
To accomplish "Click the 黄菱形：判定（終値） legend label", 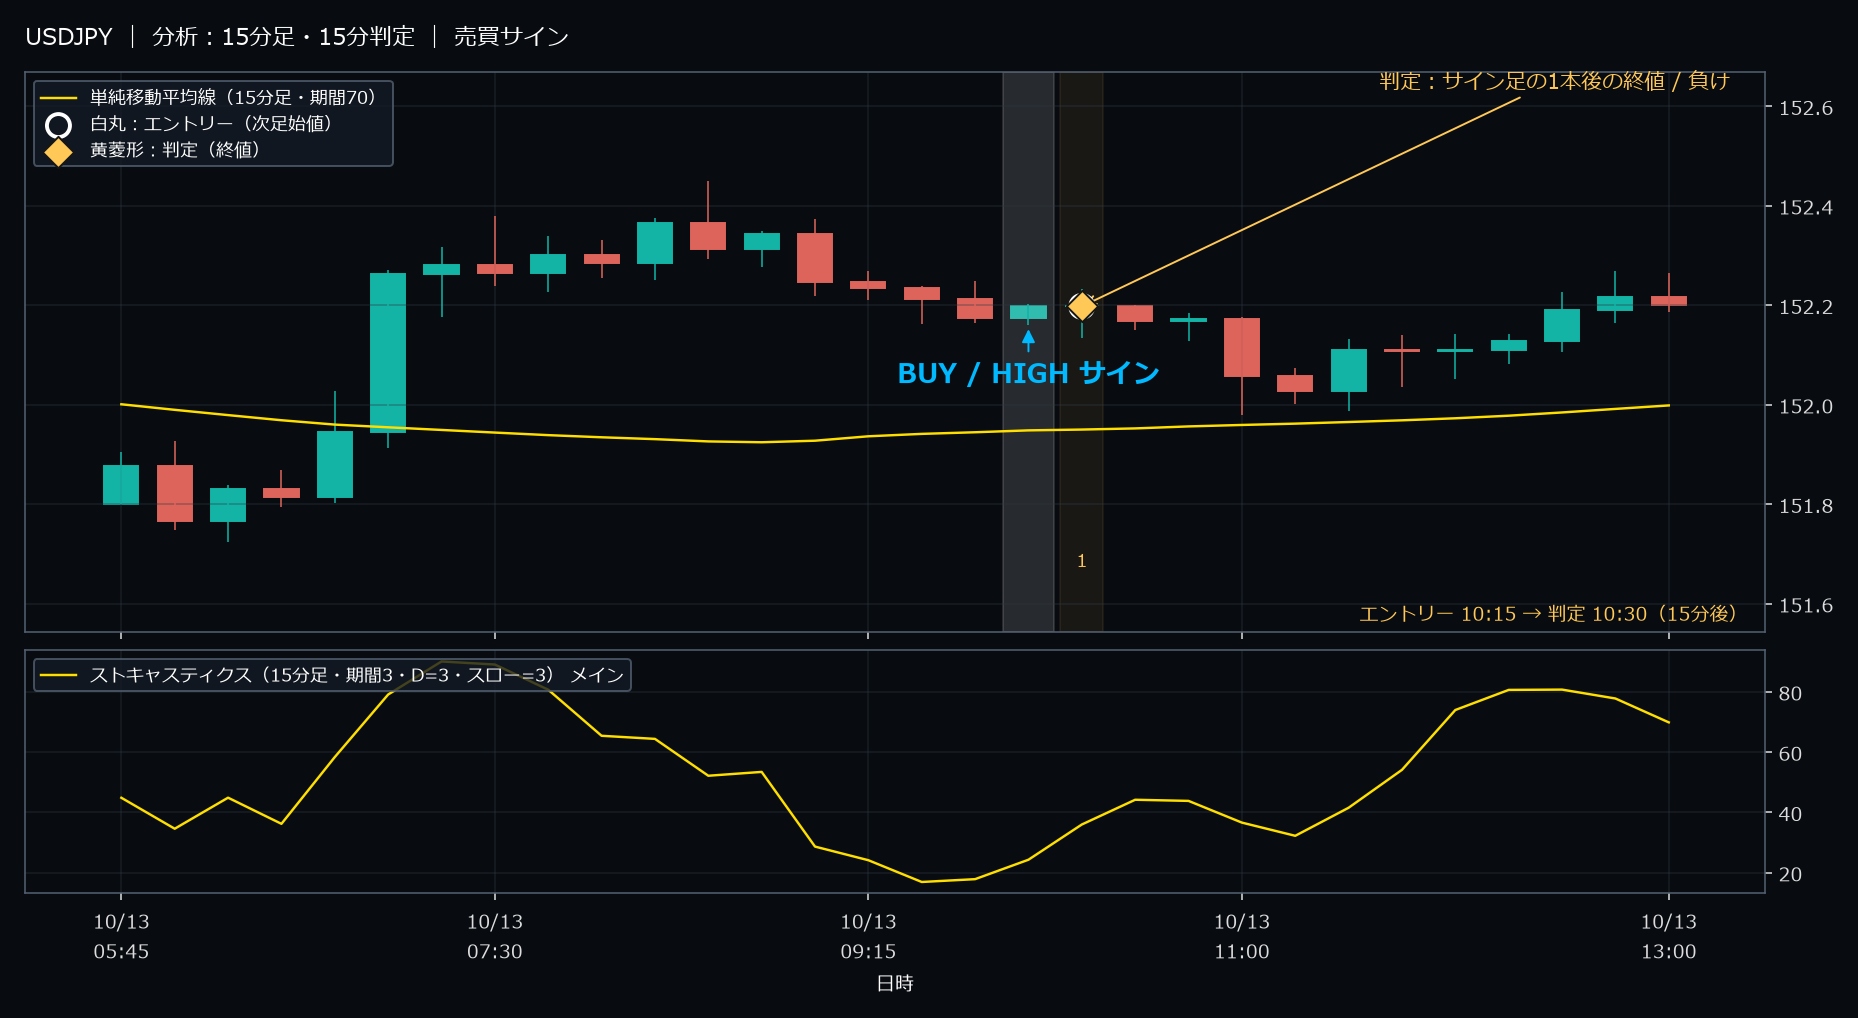I will coord(178,150).
